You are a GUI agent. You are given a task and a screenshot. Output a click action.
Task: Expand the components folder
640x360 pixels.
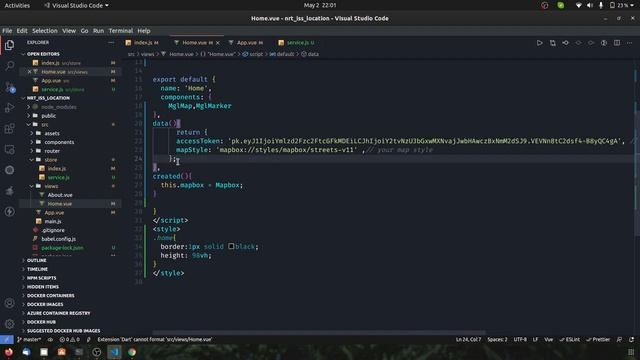32,142
